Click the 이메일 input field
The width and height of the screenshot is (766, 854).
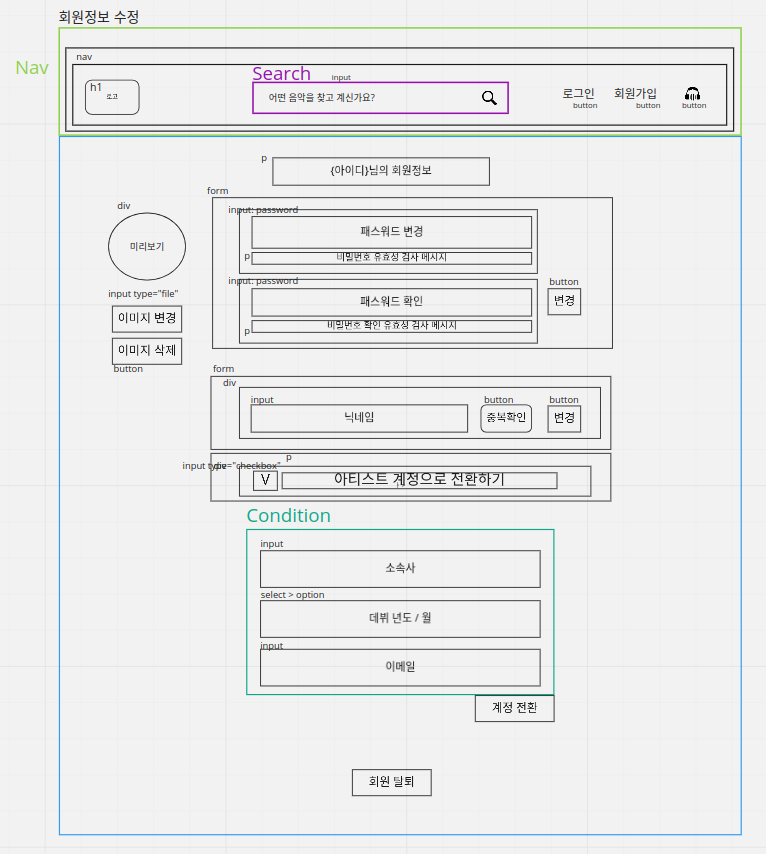[x=400, y=667]
